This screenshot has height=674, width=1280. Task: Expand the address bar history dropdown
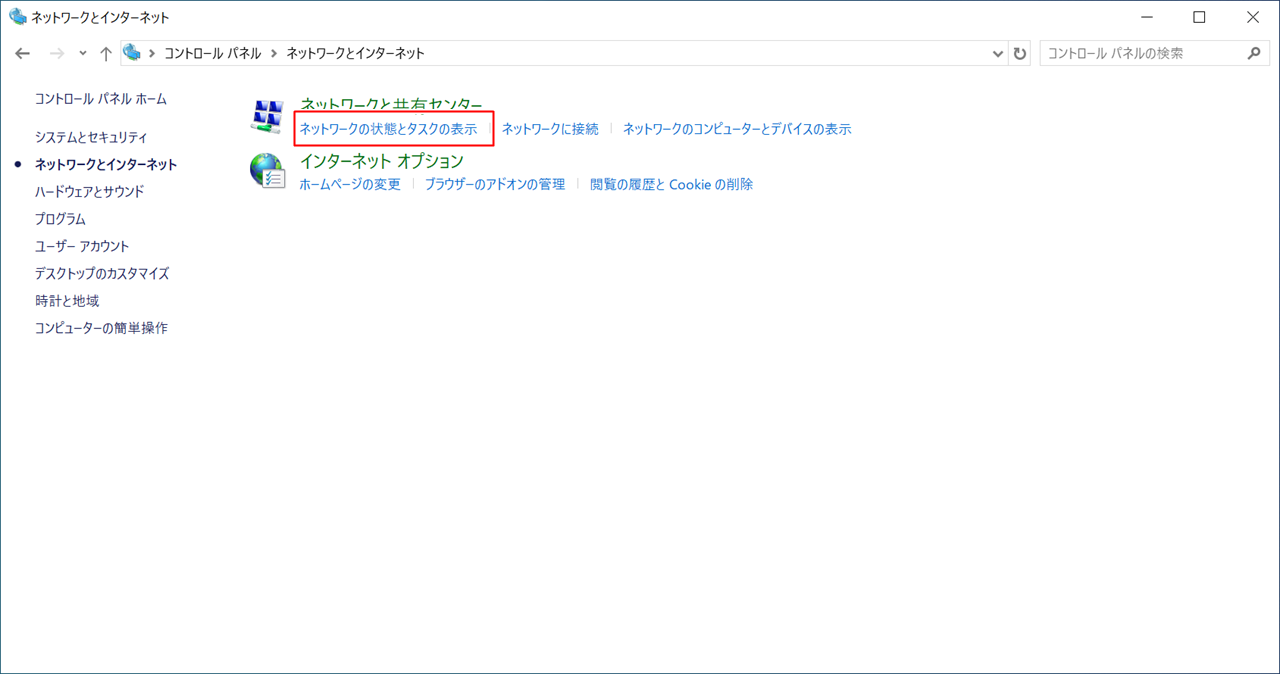[997, 54]
